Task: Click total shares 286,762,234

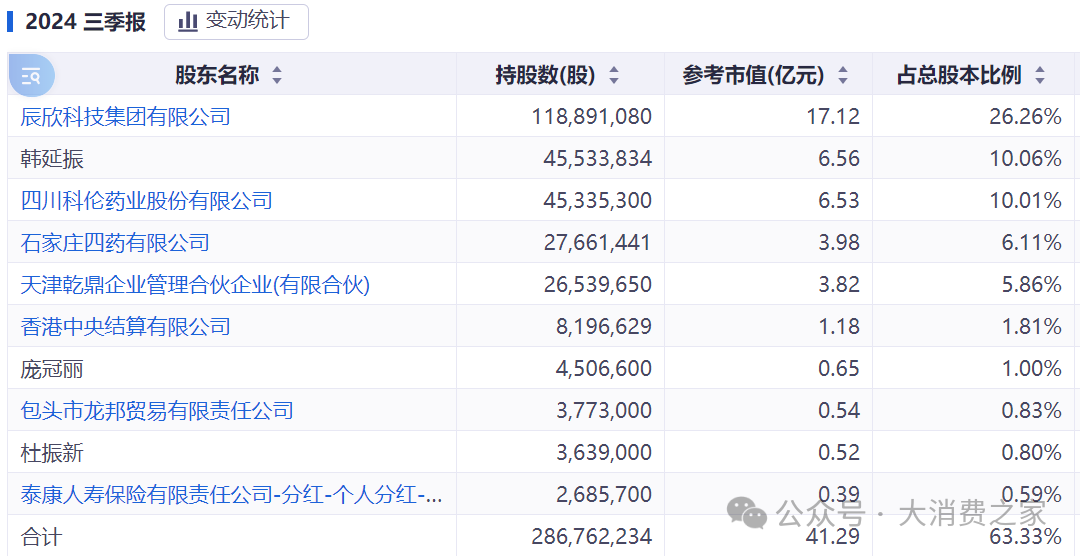Action: [592, 536]
